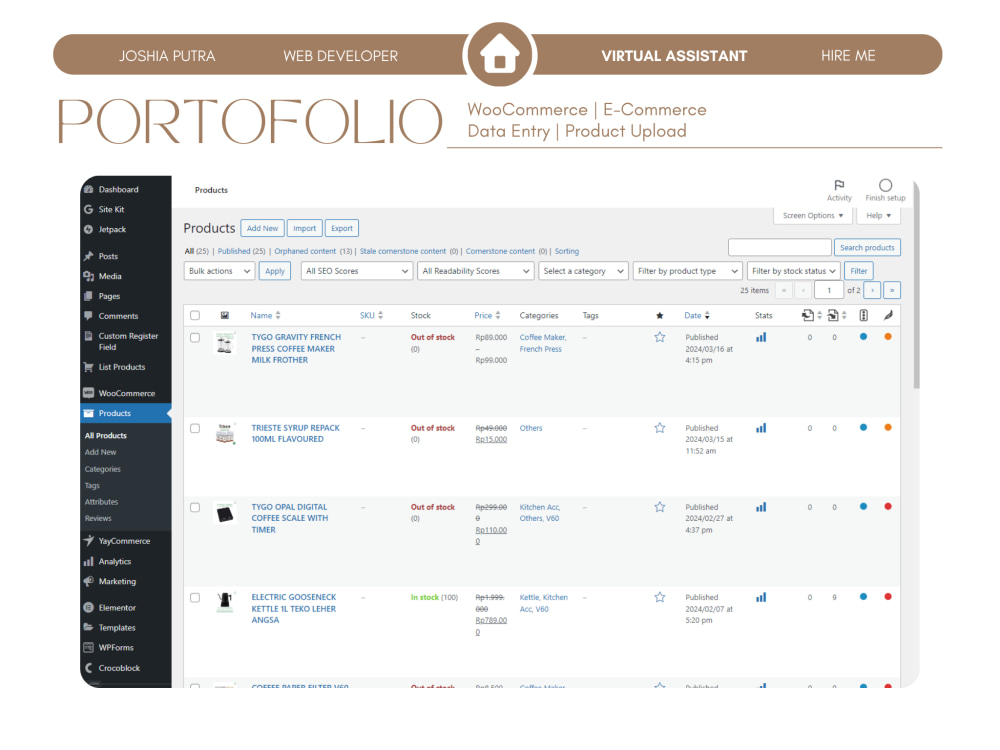Toggle the select-all products checkbox
The width and height of the screenshot is (1000, 750).
(x=195, y=315)
